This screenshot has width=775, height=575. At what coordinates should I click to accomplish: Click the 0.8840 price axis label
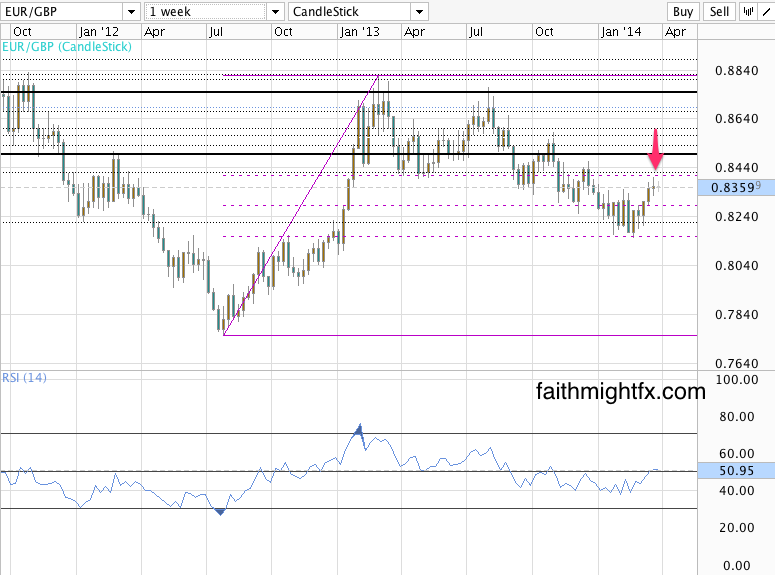click(736, 71)
